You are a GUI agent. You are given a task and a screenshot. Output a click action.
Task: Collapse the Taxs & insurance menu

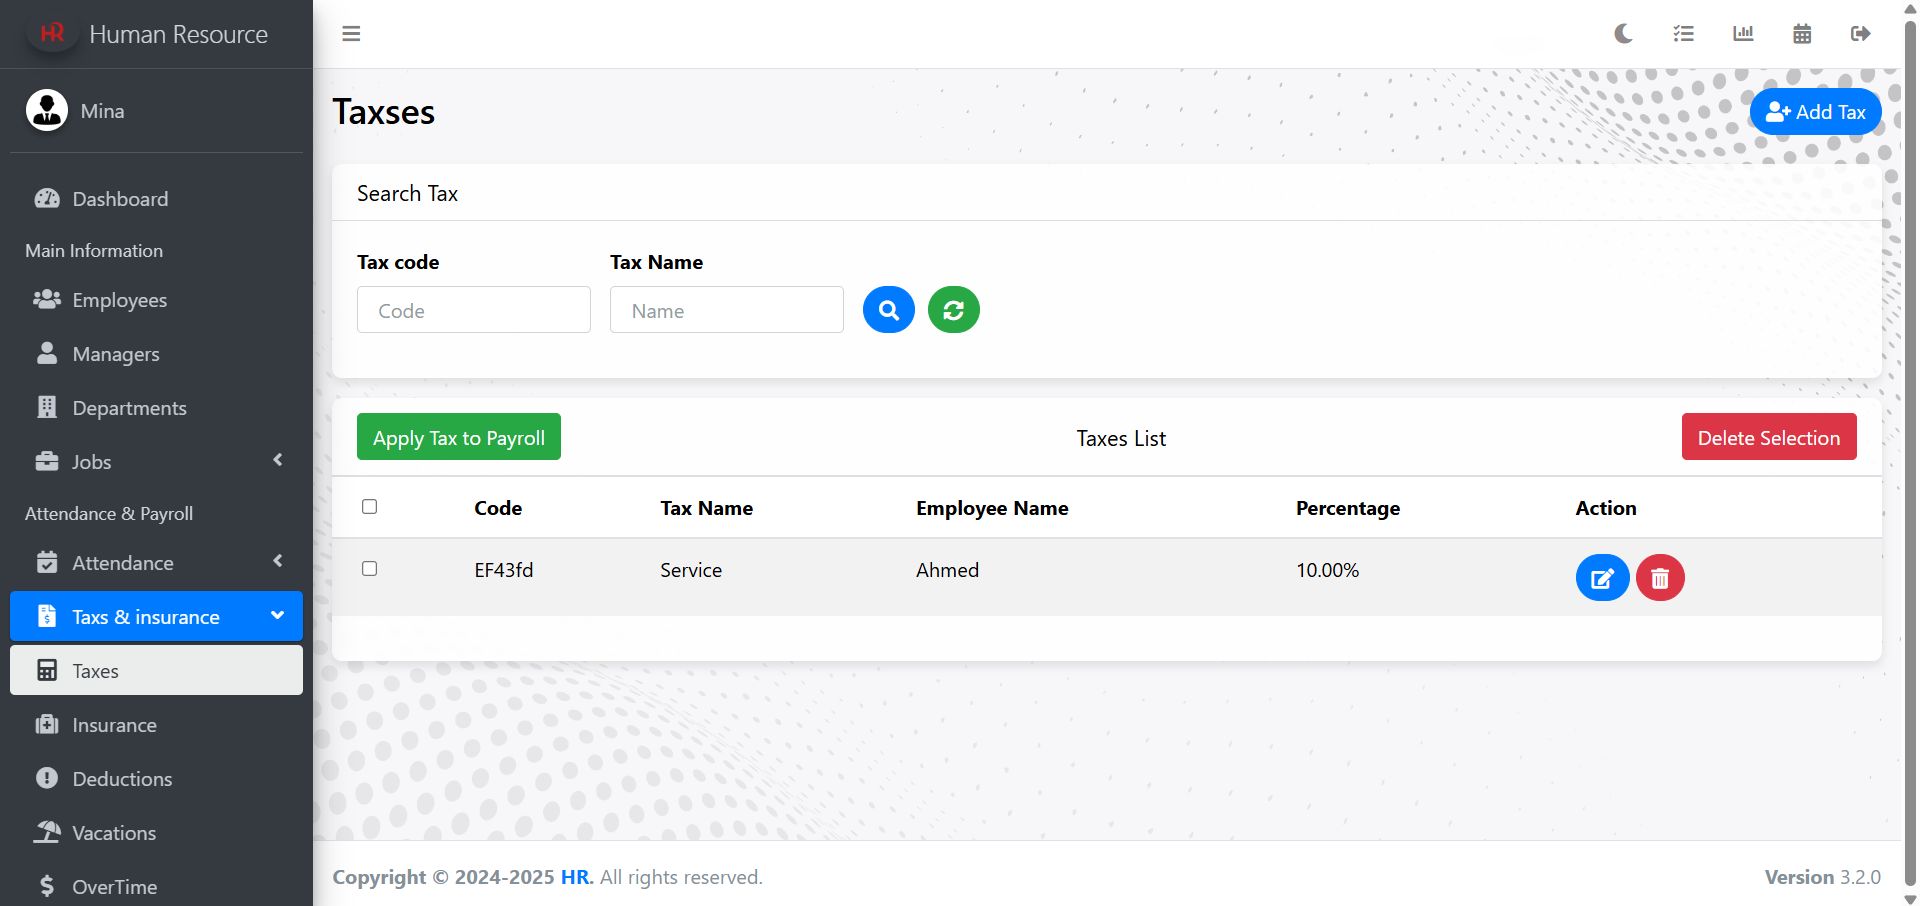(156, 616)
